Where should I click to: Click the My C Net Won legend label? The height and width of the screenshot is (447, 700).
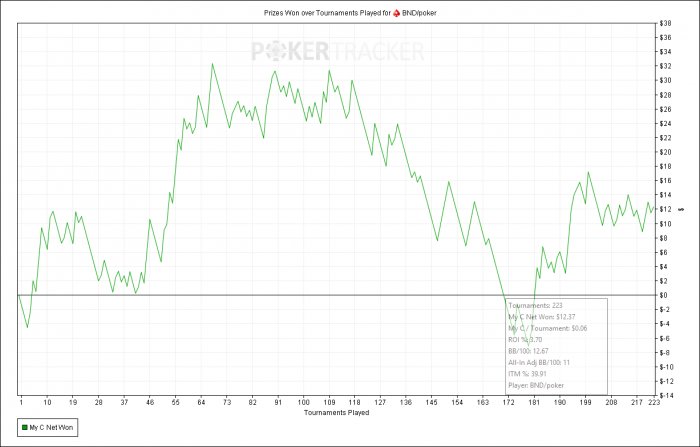point(51,427)
